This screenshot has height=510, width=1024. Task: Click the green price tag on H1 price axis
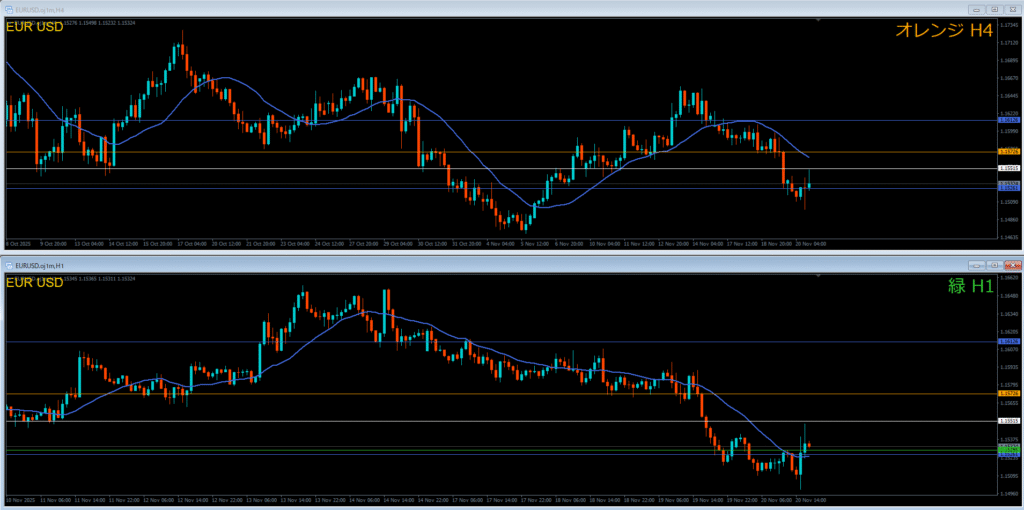click(1009, 447)
